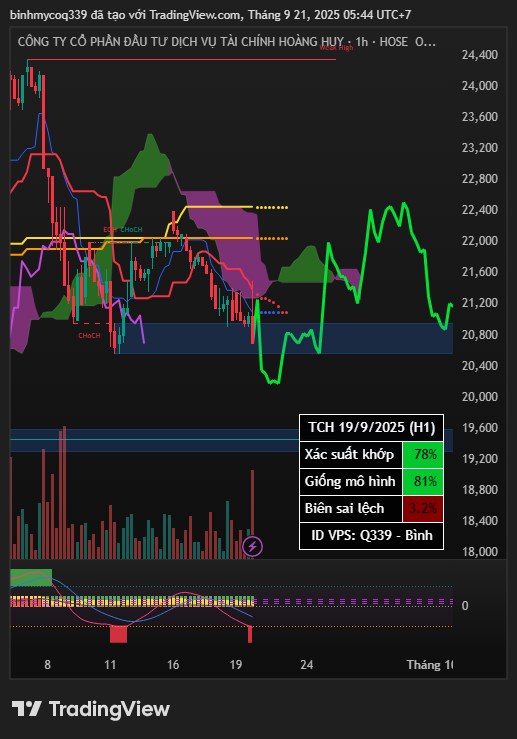Click the TradingView.com link in header
This screenshot has width=517, height=739.
pyautogui.click(x=195, y=15)
